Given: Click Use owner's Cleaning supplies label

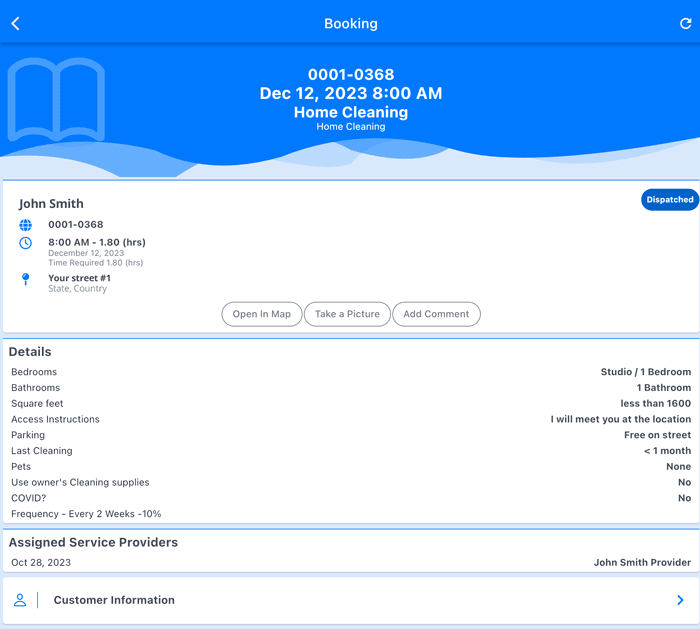Looking at the screenshot, I should pos(80,482).
